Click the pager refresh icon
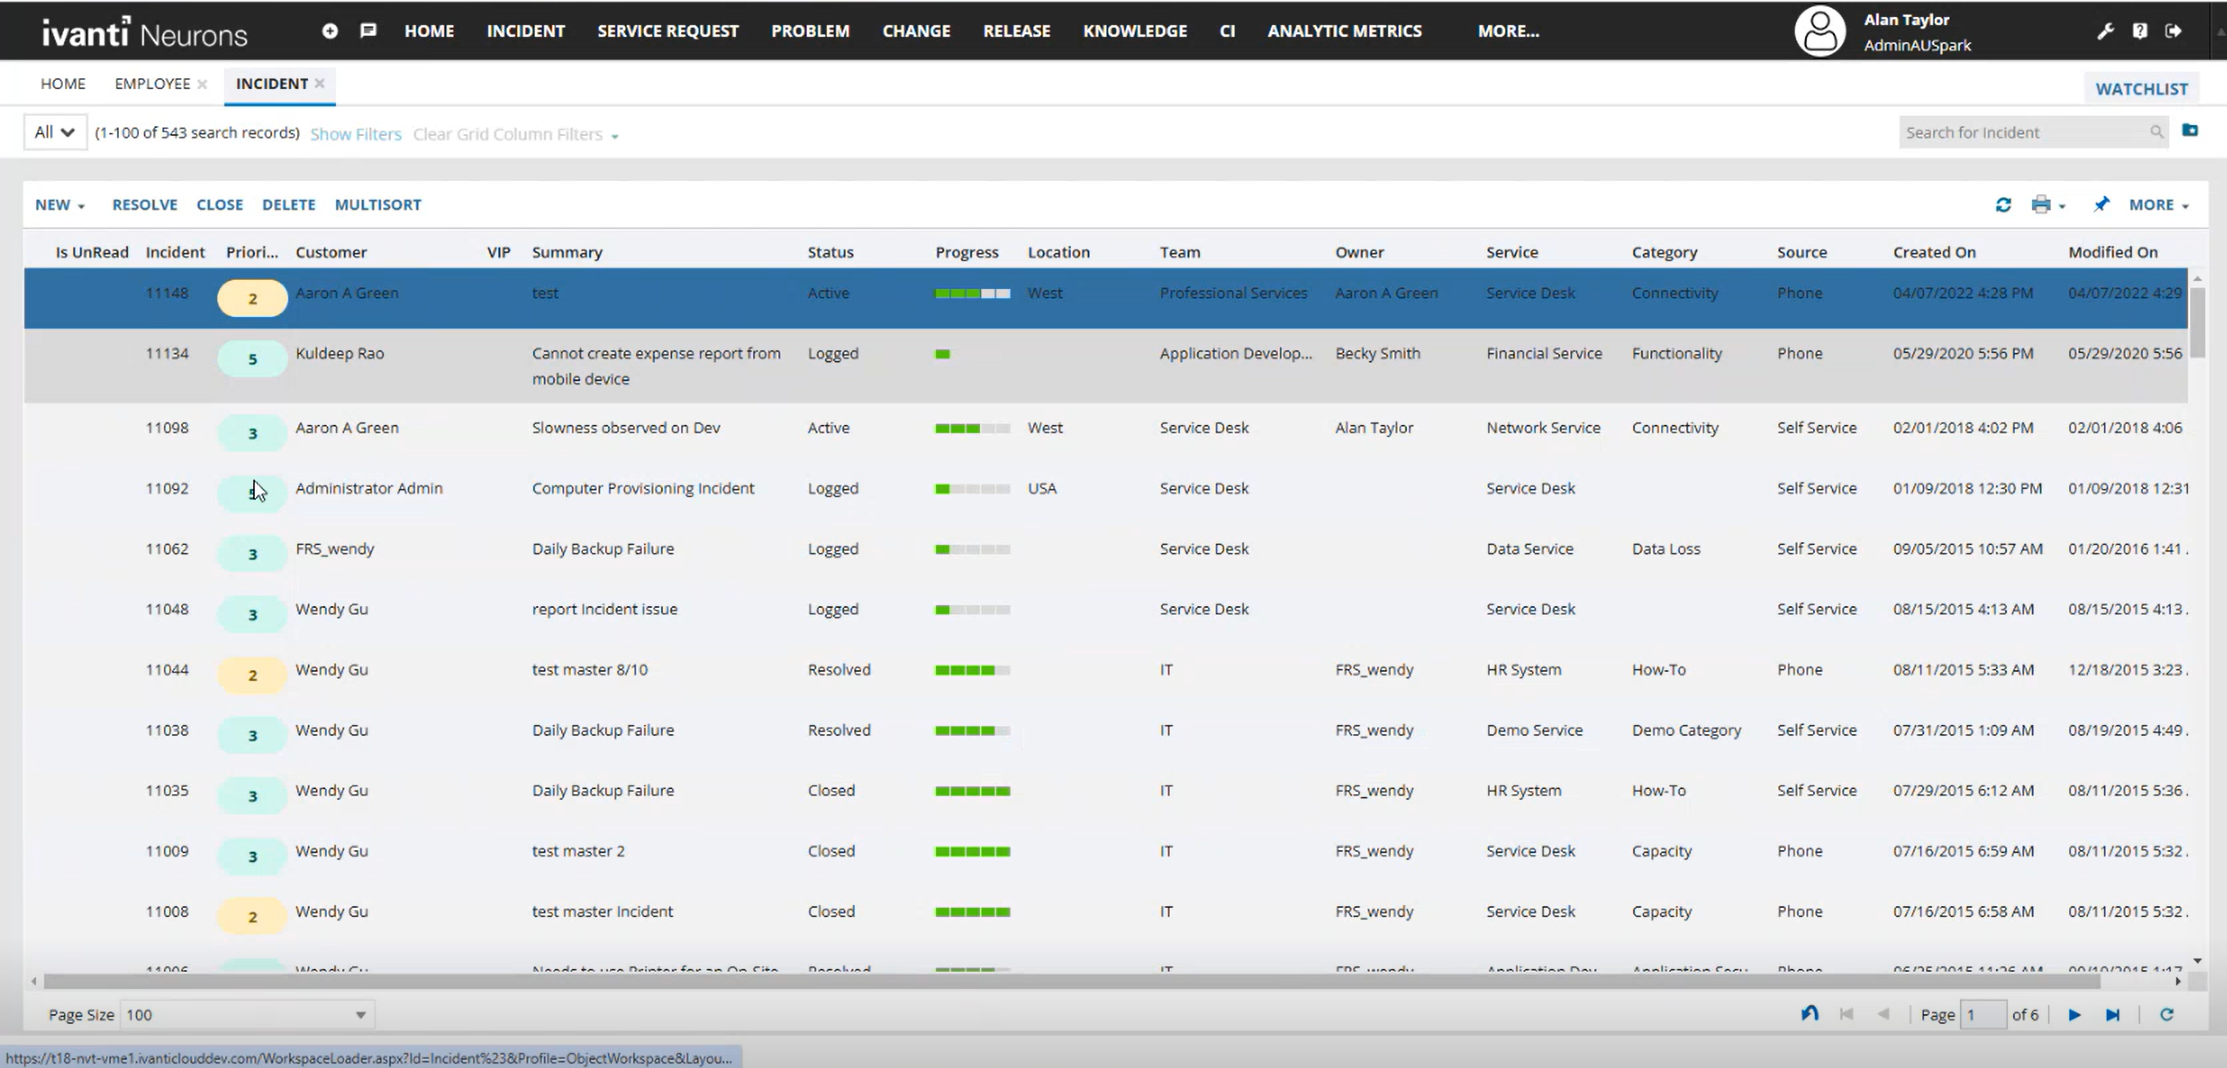 pyautogui.click(x=2166, y=1014)
